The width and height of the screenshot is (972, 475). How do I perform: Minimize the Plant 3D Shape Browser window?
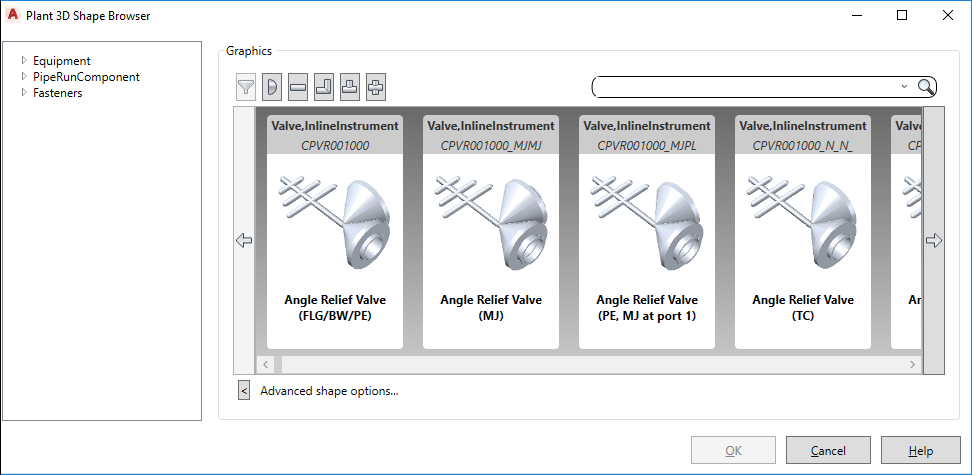(x=857, y=16)
